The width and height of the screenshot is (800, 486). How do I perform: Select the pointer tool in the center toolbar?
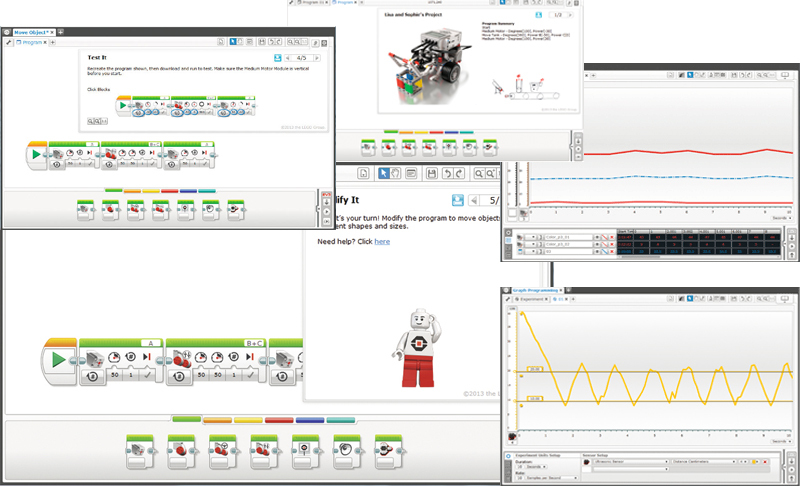tap(384, 173)
